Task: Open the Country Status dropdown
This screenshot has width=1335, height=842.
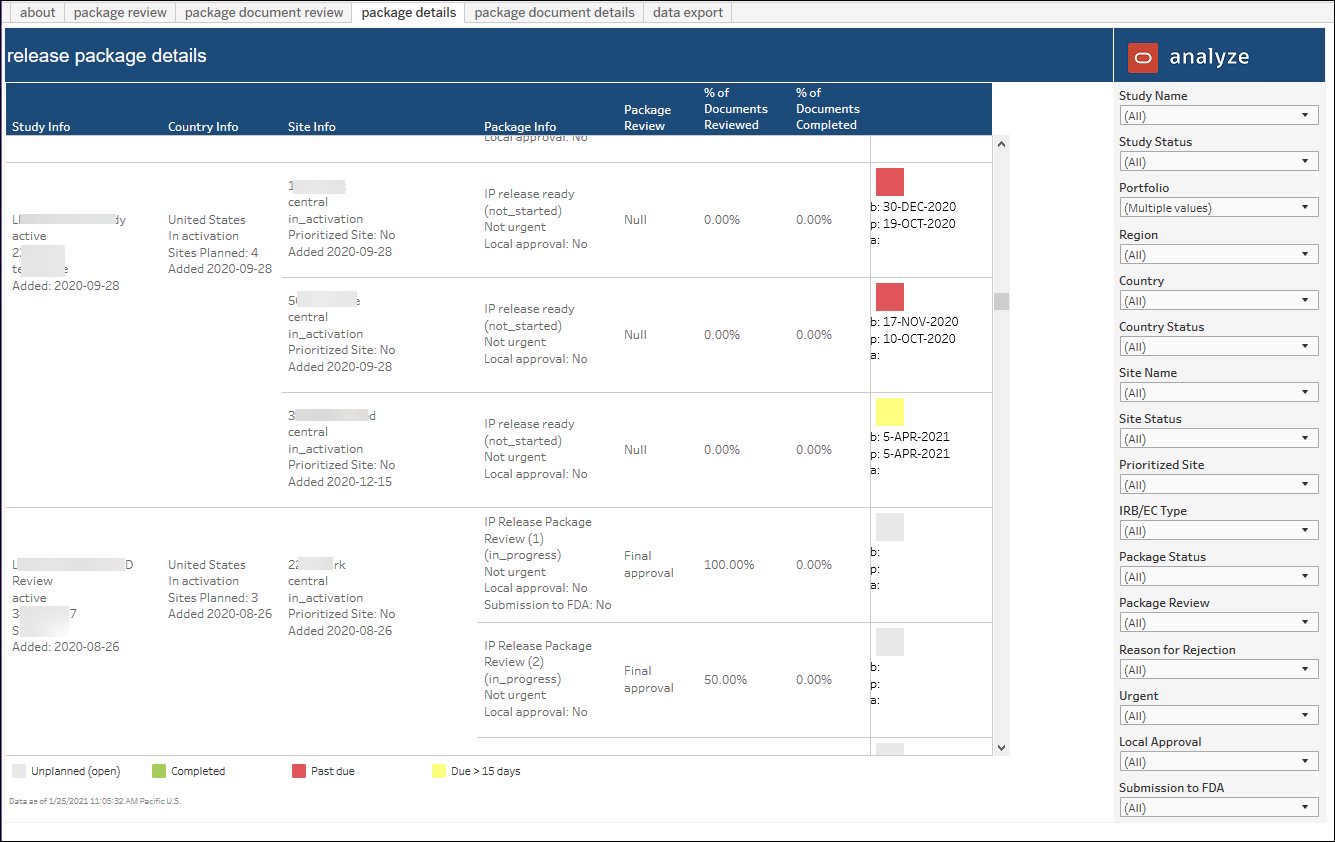Action: 1220,347
